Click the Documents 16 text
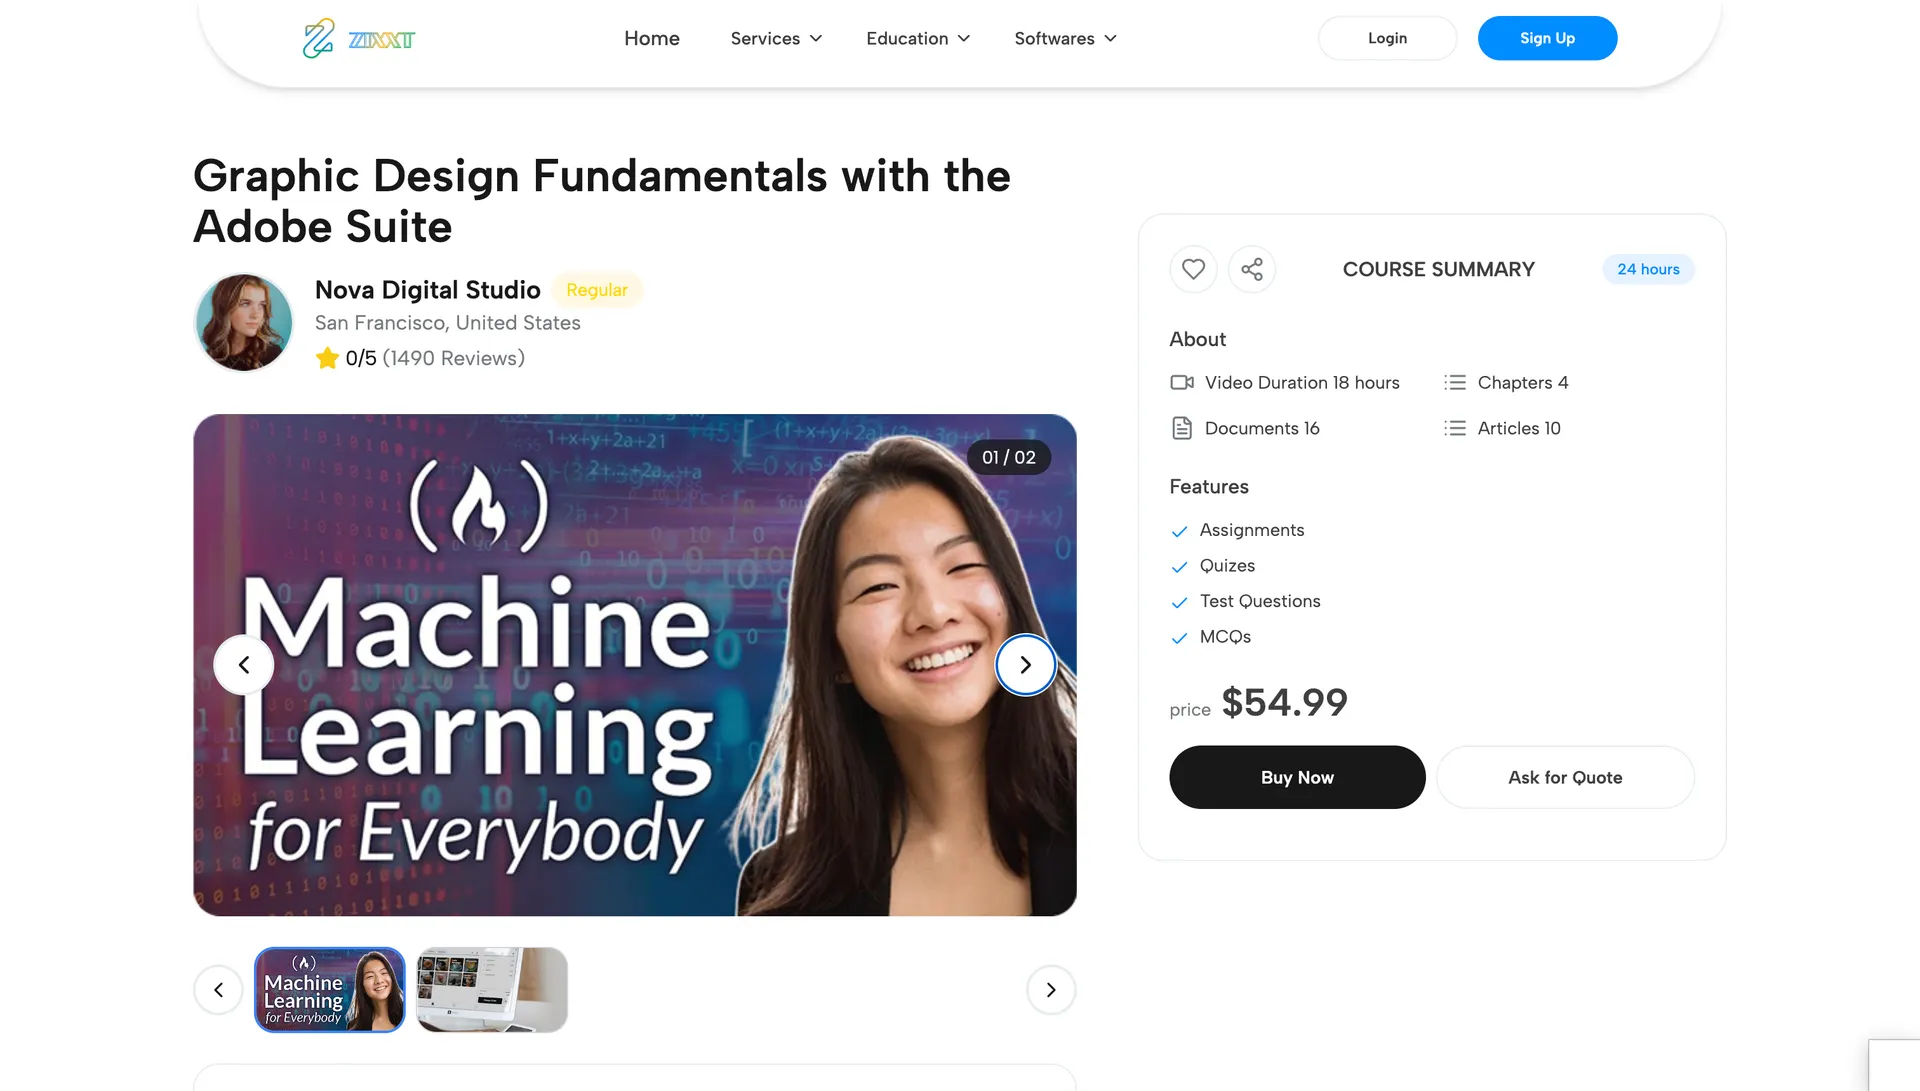Image resolution: width=1920 pixels, height=1091 pixels. click(1262, 428)
